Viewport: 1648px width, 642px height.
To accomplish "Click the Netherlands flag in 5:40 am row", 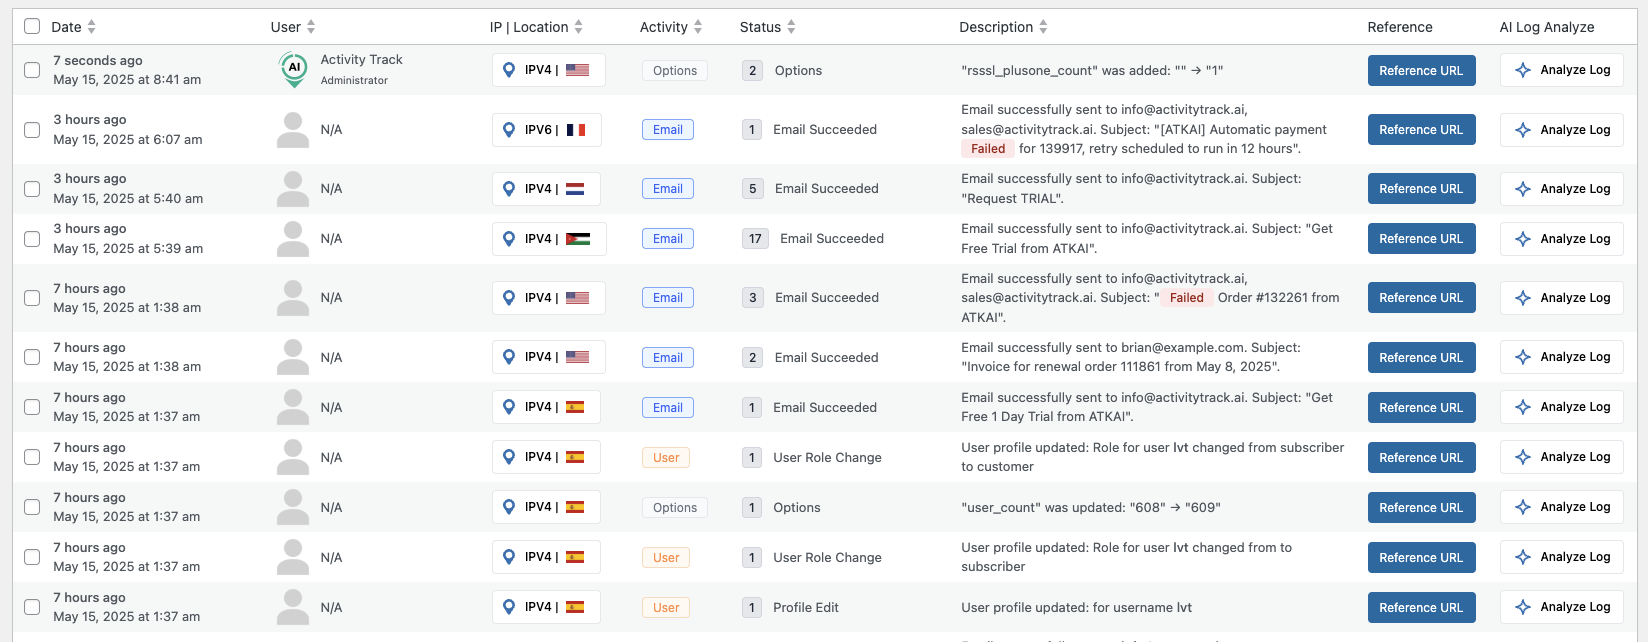I will click(x=575, y=189).
